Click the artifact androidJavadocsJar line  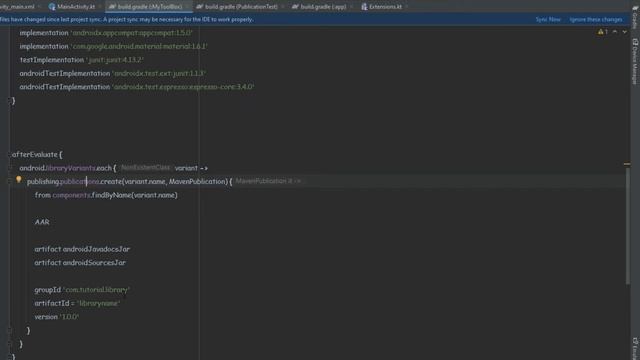82,249
